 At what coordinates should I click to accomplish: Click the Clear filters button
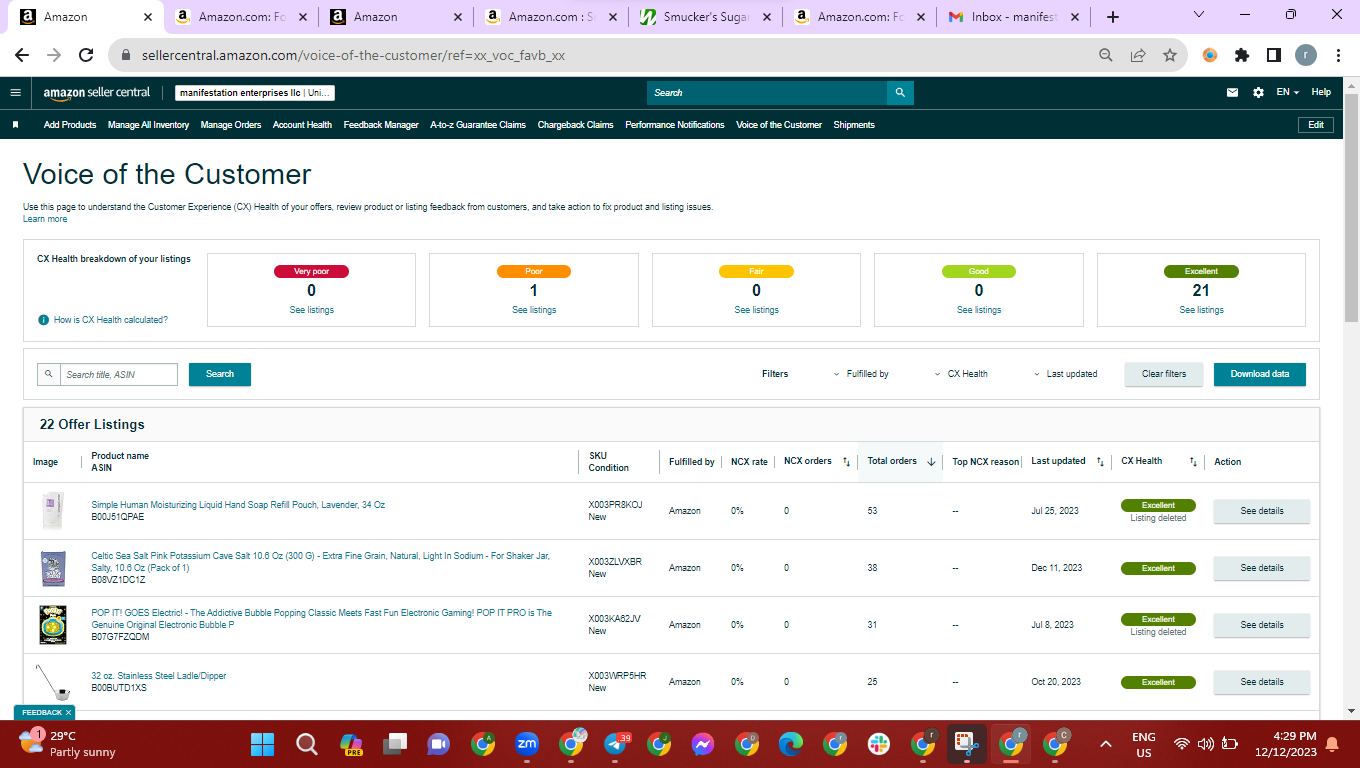(x=1164, y=374)
